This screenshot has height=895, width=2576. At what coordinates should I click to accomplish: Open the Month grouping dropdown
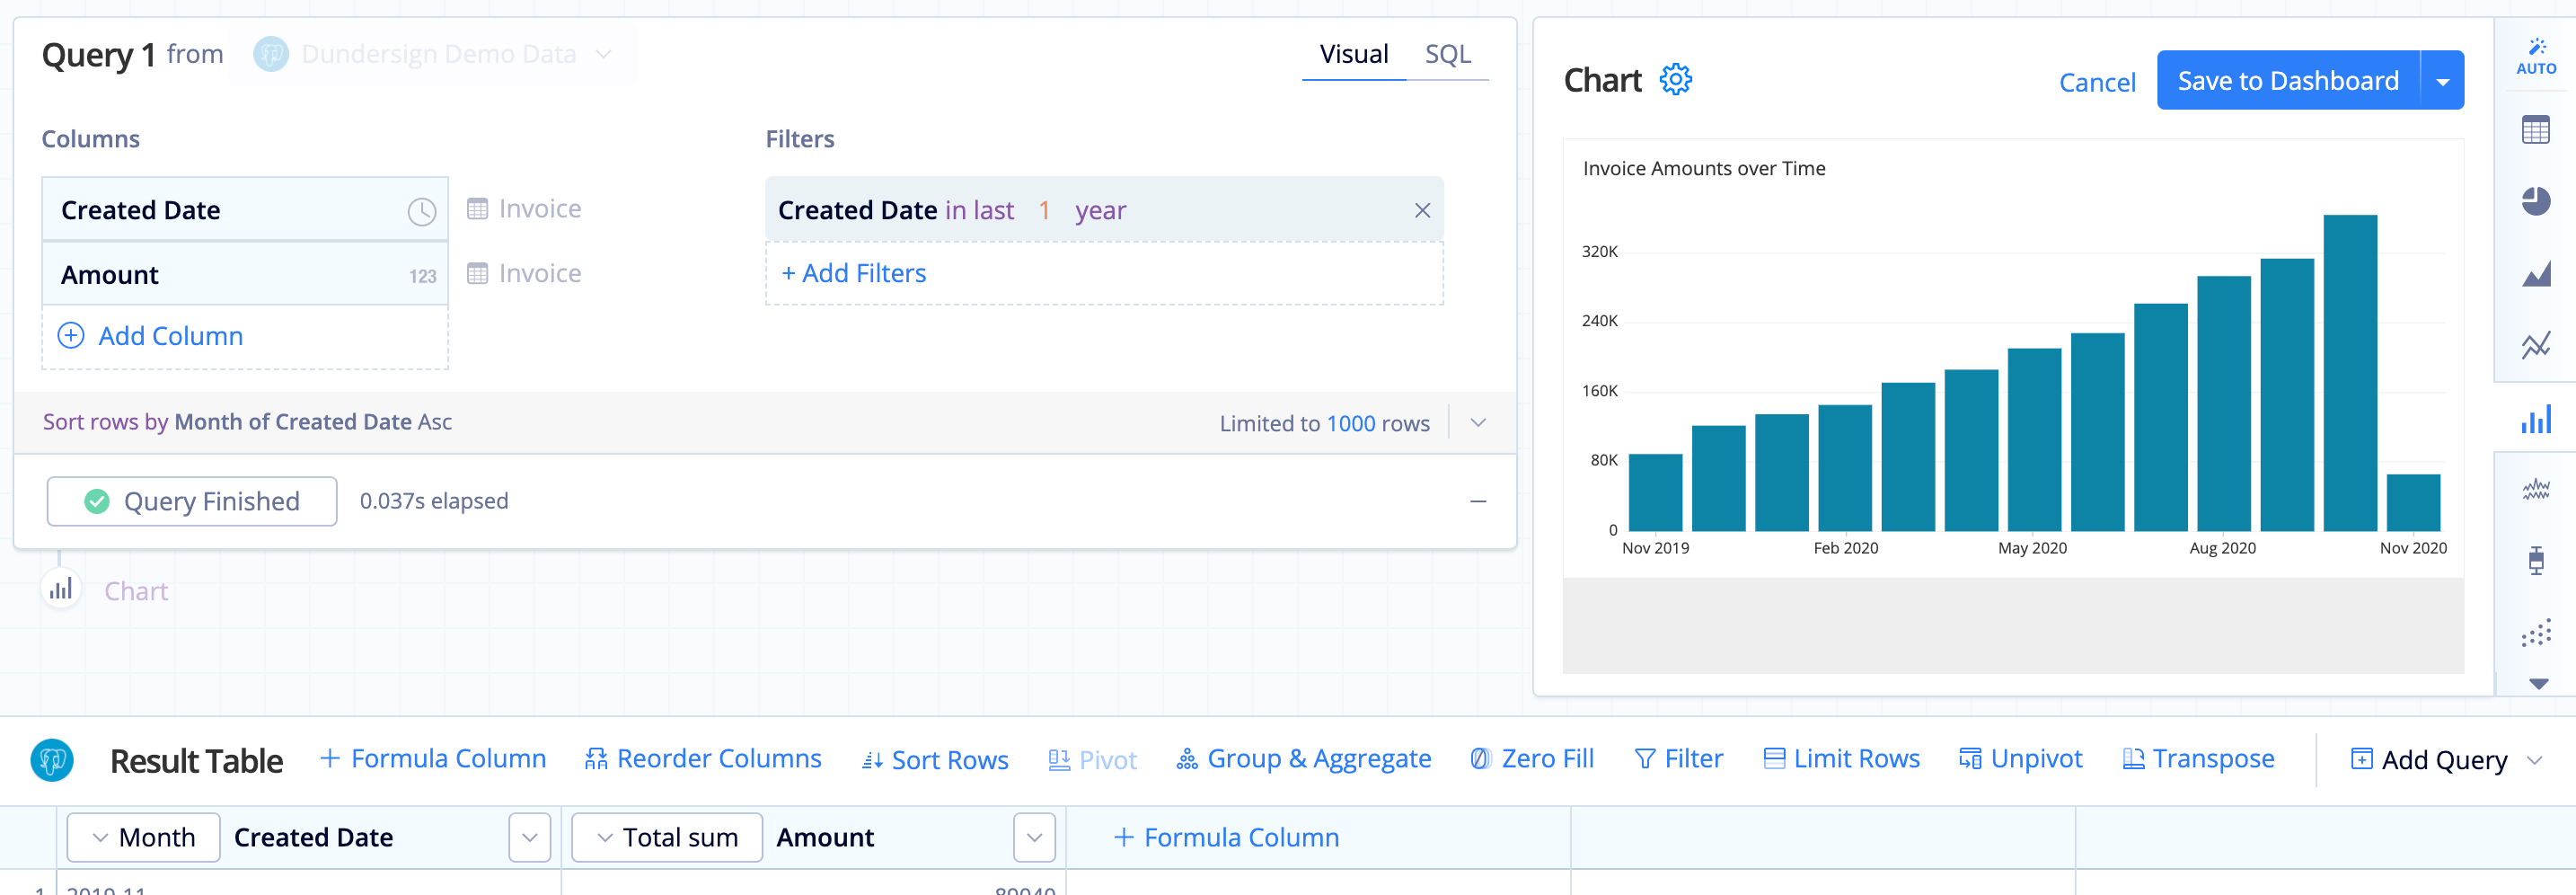tap(143, 837)
